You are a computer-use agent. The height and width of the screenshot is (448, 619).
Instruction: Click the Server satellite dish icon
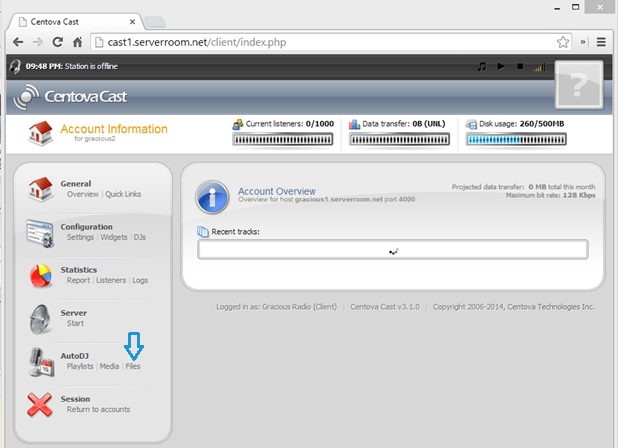click(x=40, y=319)
